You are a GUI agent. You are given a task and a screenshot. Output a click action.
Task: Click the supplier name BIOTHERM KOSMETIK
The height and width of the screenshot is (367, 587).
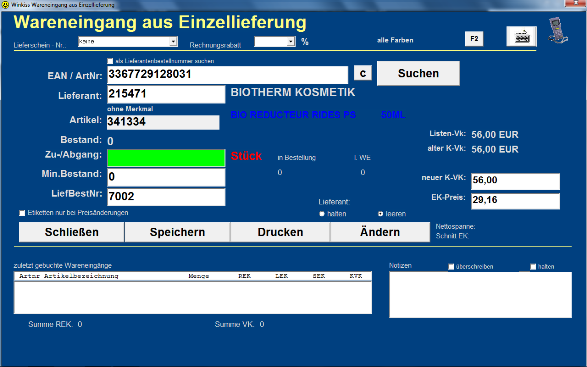[x=293, y=92]
